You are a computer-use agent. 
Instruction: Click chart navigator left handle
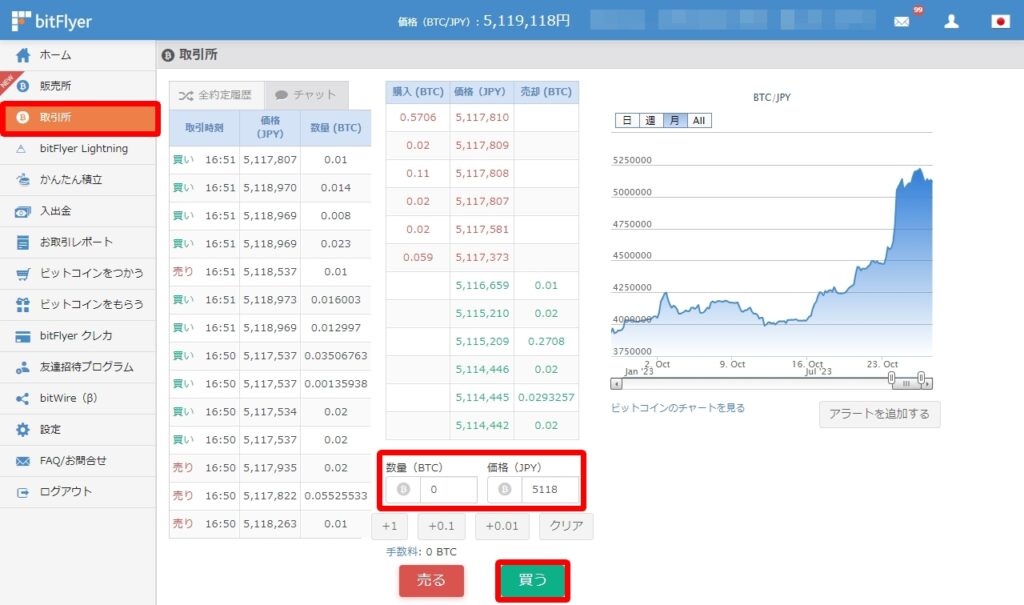891,378
